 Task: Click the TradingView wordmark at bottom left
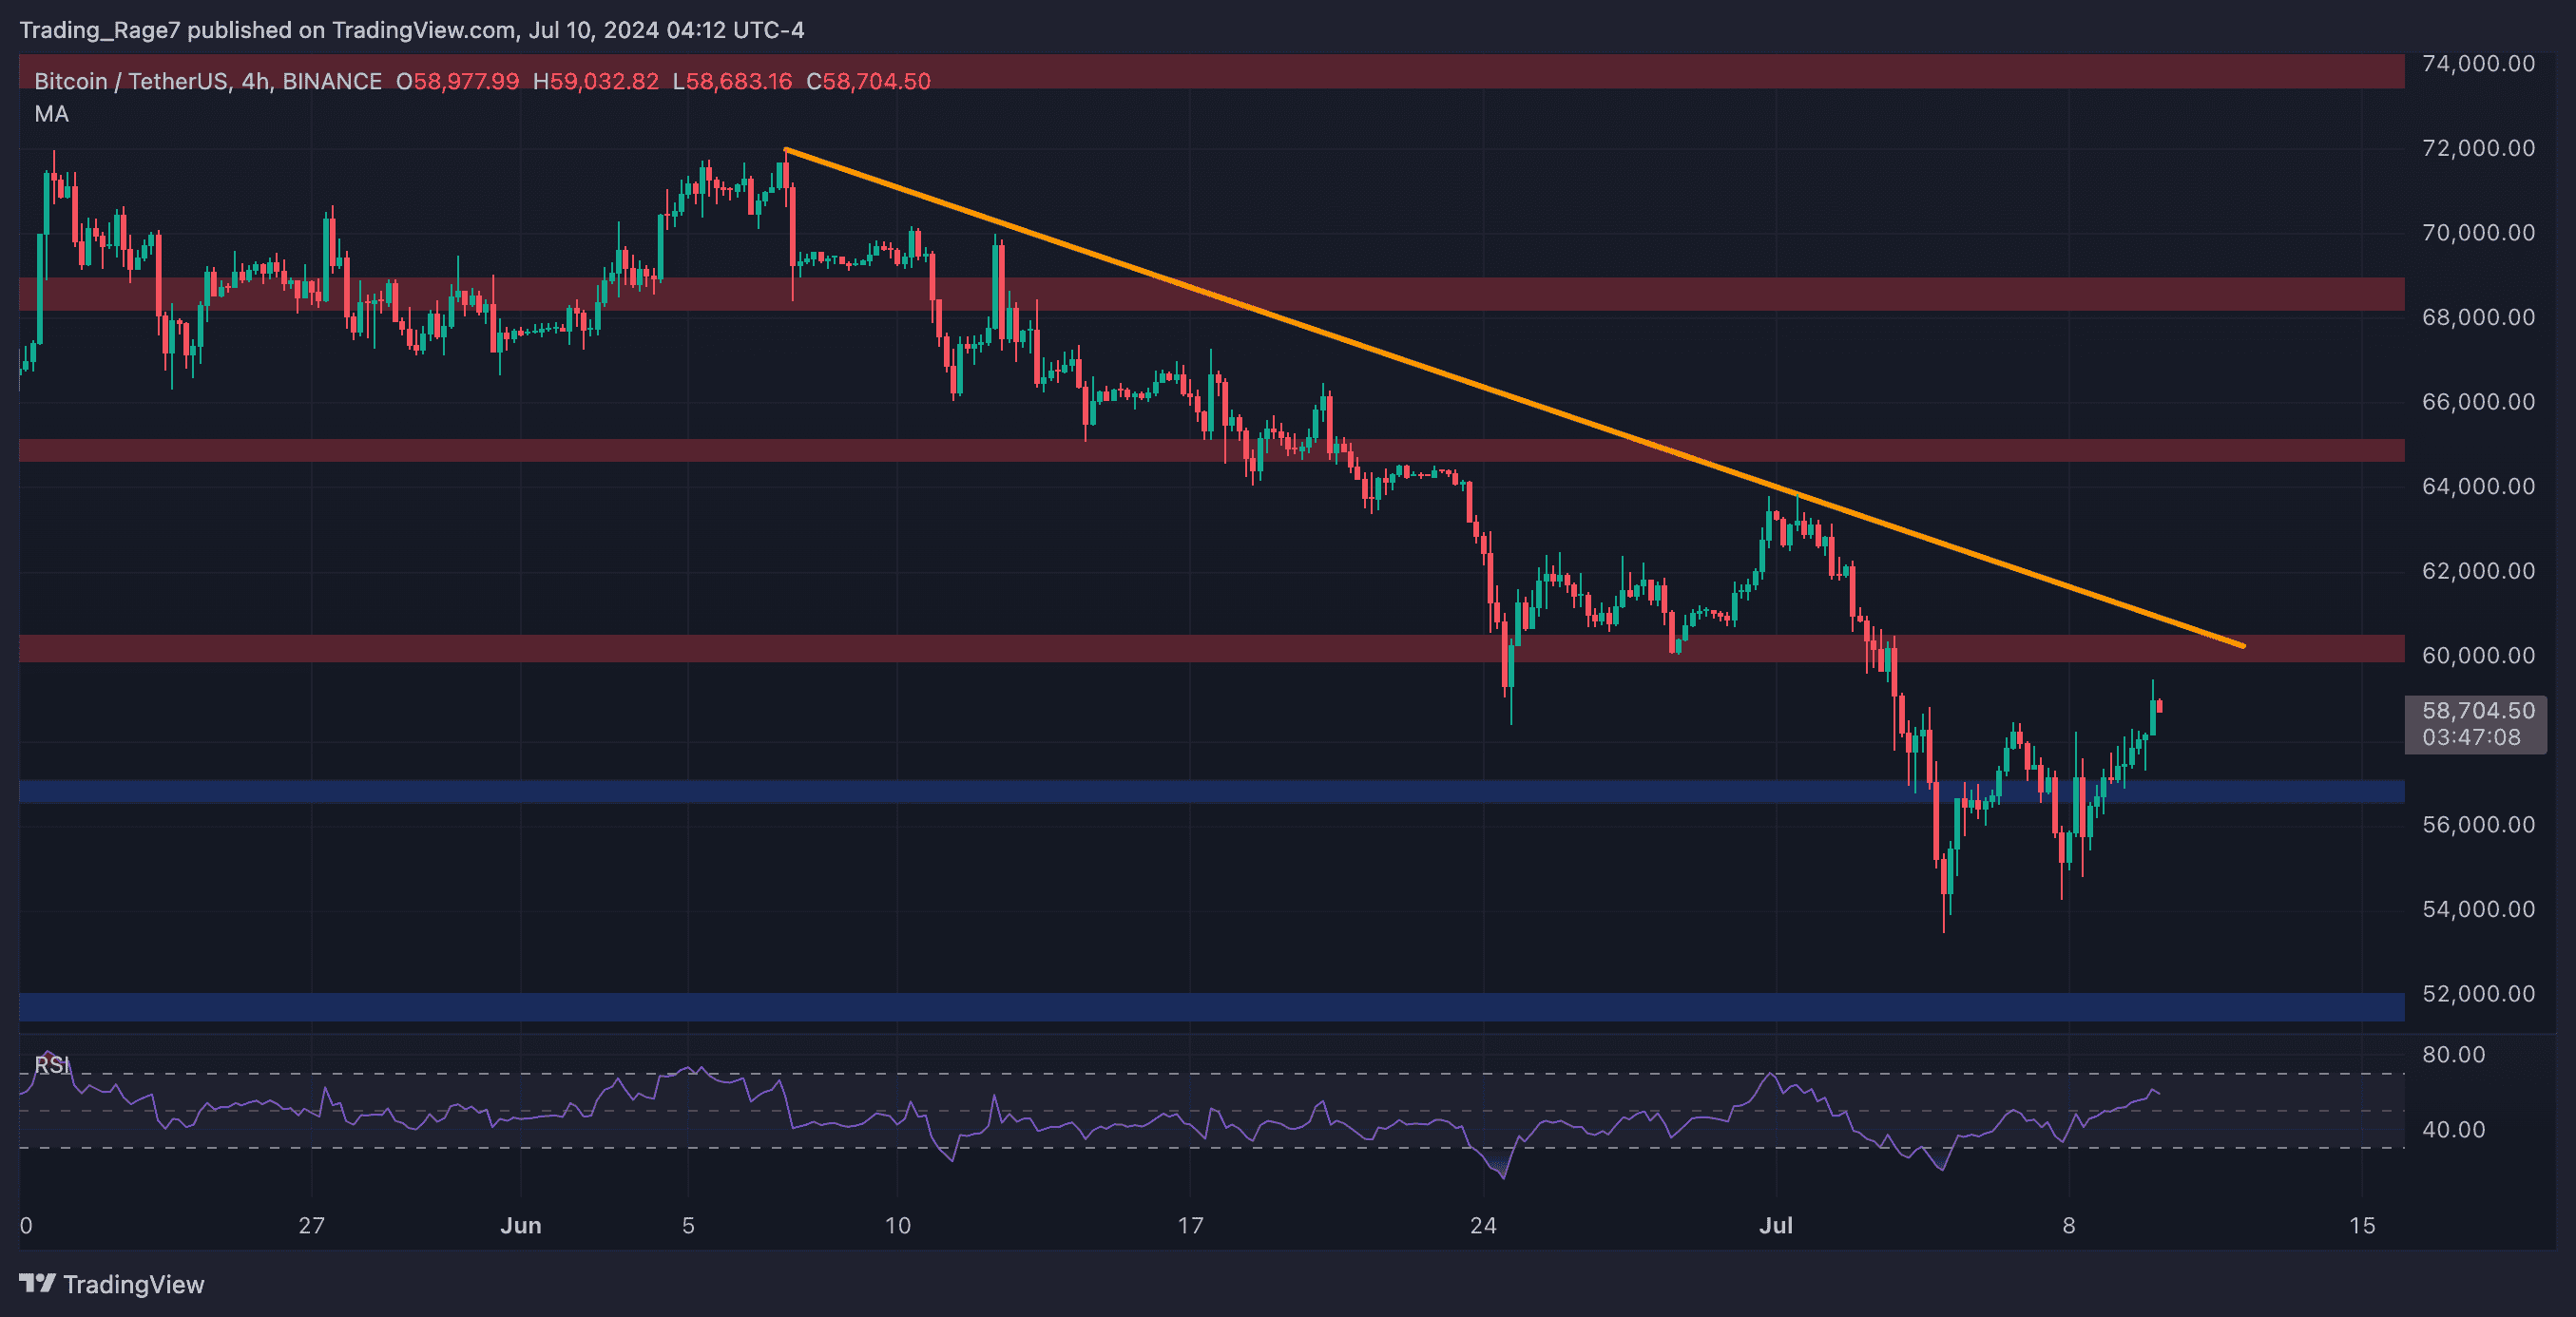click(x=133, y=1284)
